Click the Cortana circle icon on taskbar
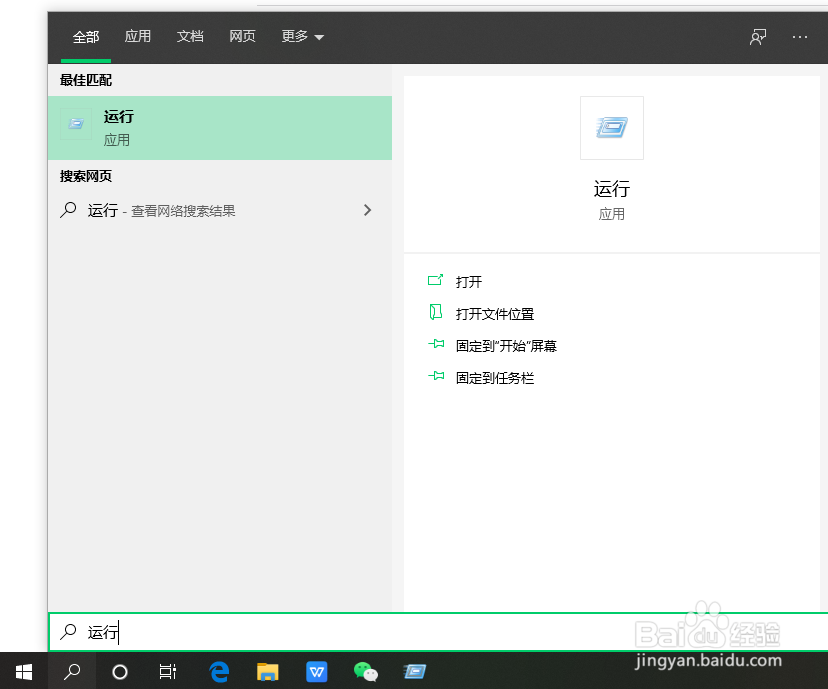828x689 pixels. [x=119, y=671]
